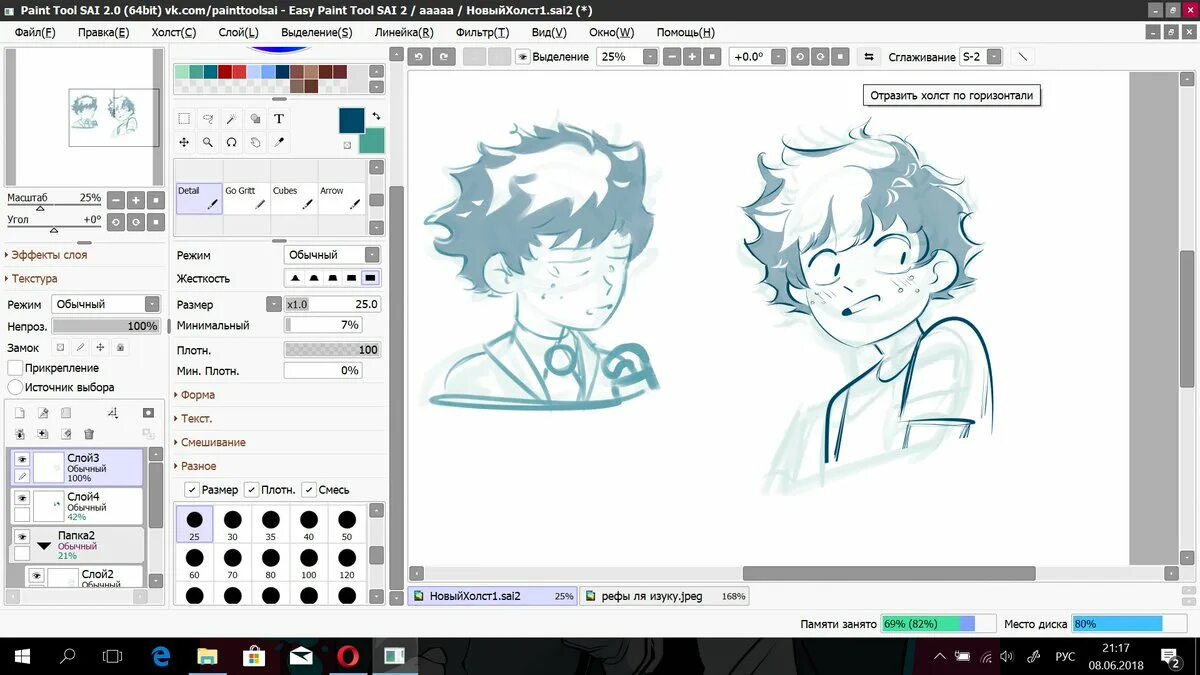
Task: Expand the Смешивание section
Action: [213, 442]
